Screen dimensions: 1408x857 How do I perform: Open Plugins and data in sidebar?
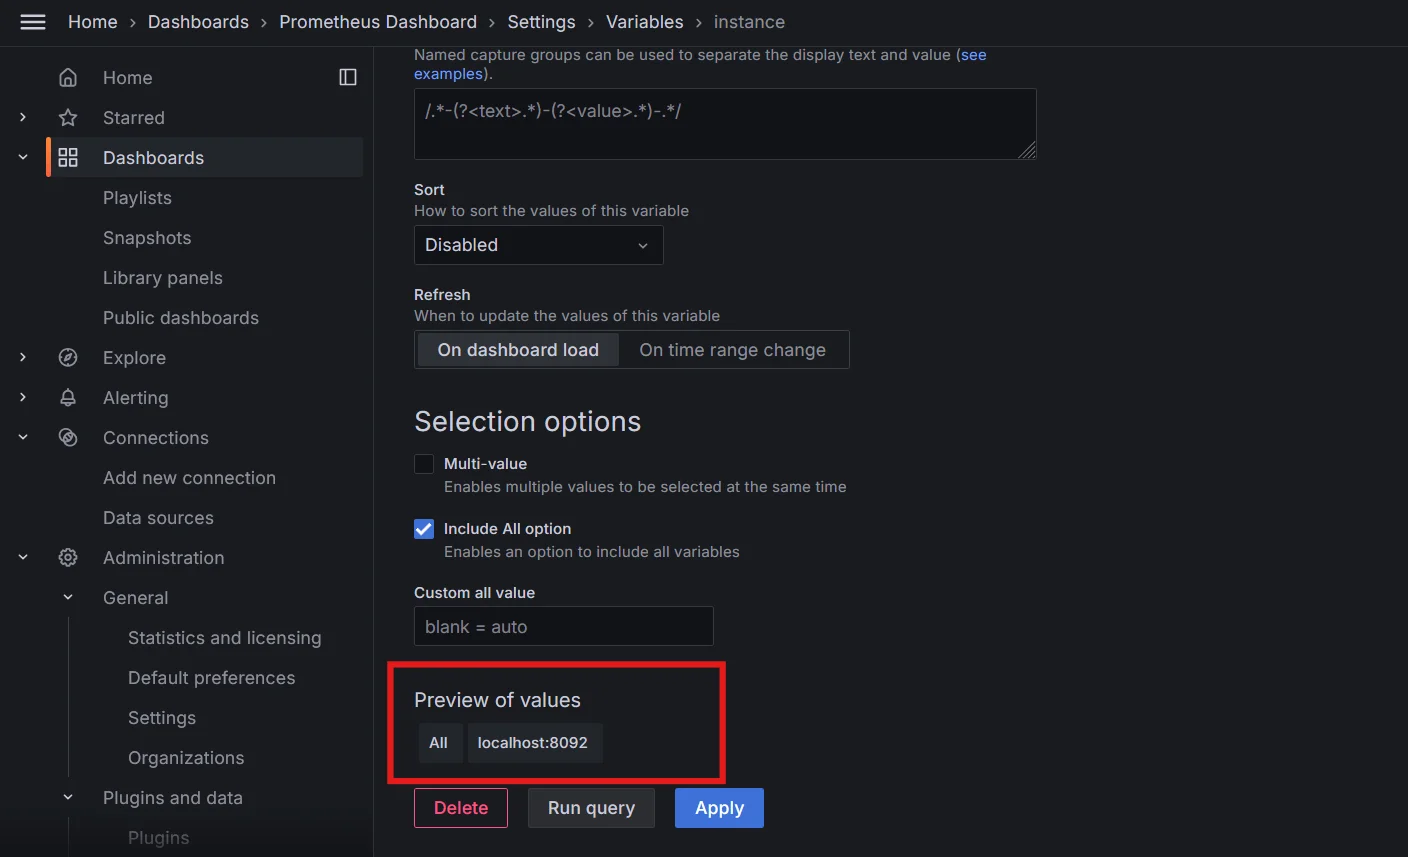(173, 798)
